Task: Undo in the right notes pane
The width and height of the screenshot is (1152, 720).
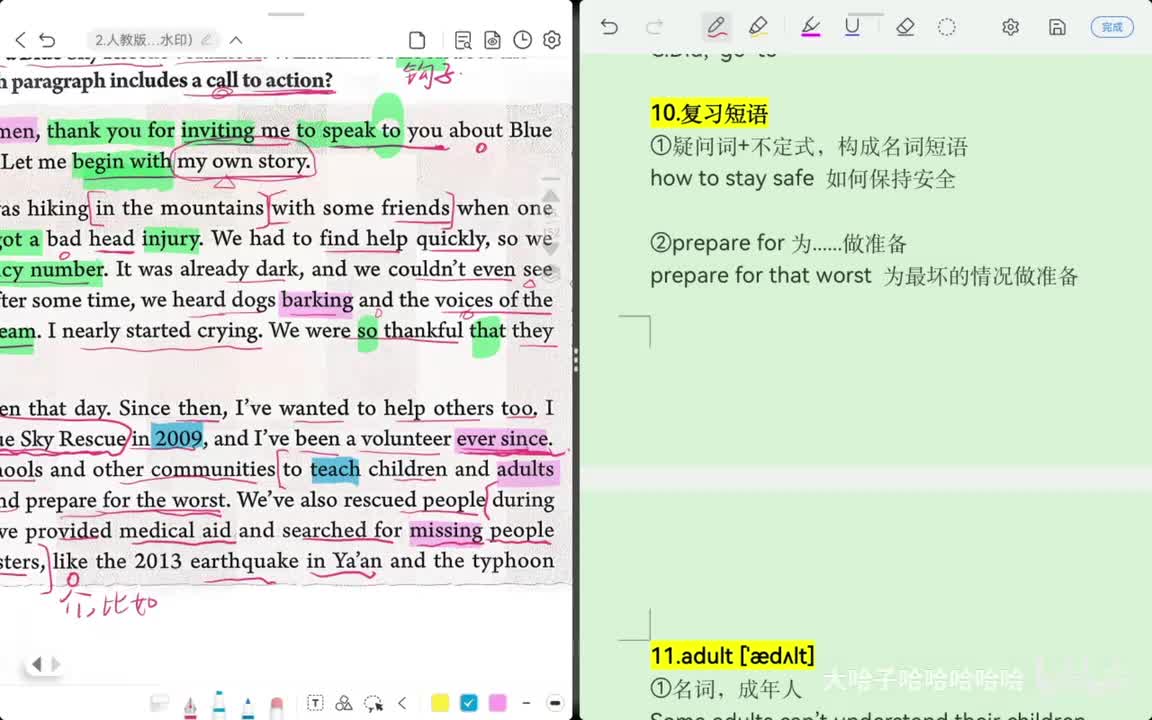Action: [609, 27]
